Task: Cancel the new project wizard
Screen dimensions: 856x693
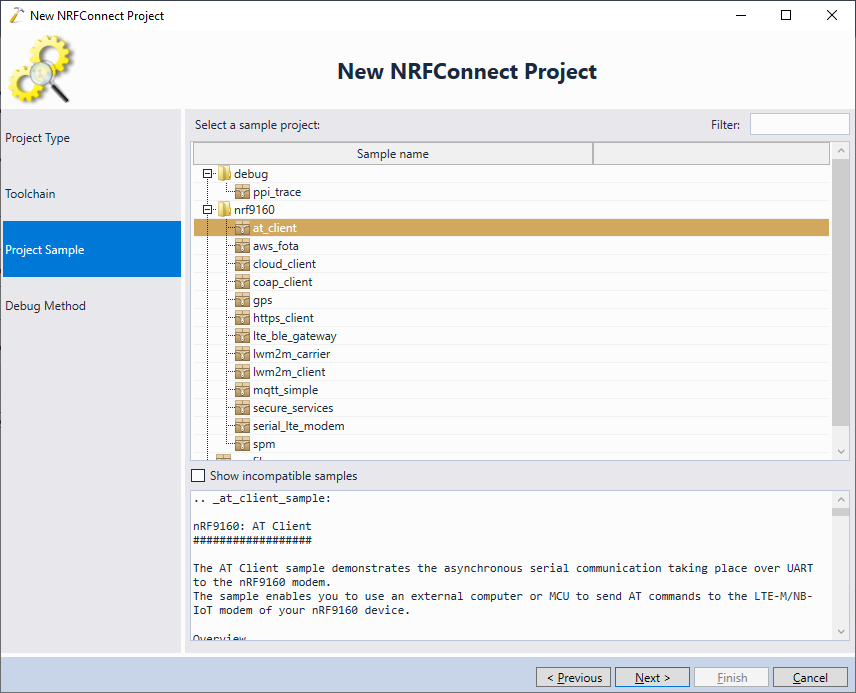Action: pos(810,677)
